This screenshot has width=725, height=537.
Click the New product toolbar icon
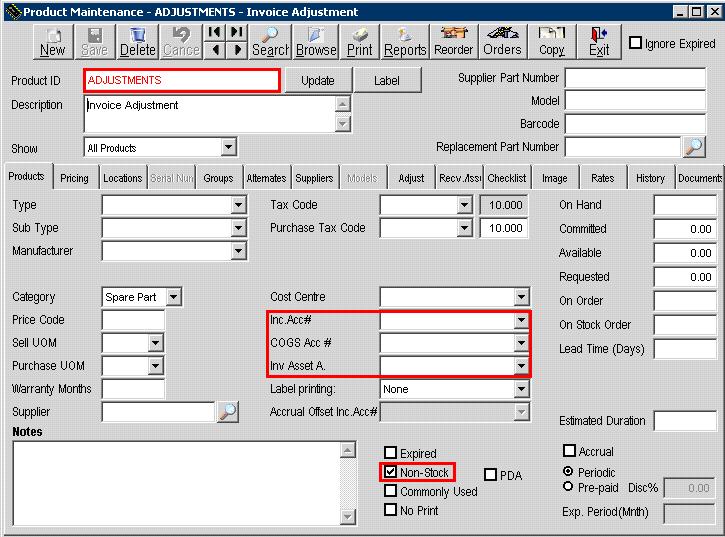[52, 41]
